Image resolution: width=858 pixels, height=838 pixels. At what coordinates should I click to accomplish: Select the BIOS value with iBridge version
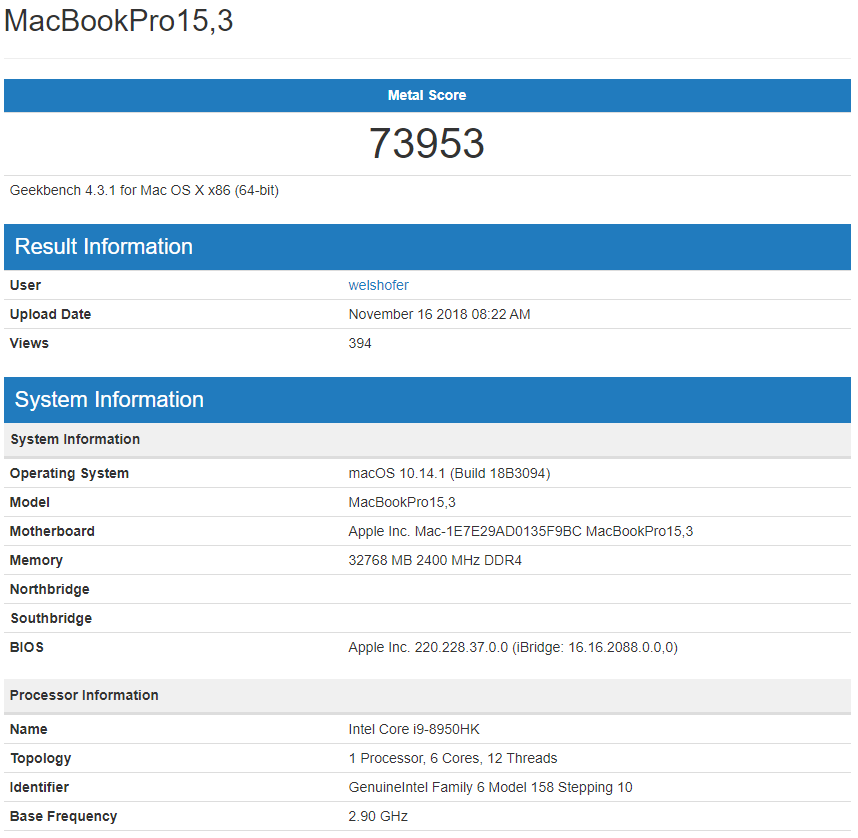(513, 648)
